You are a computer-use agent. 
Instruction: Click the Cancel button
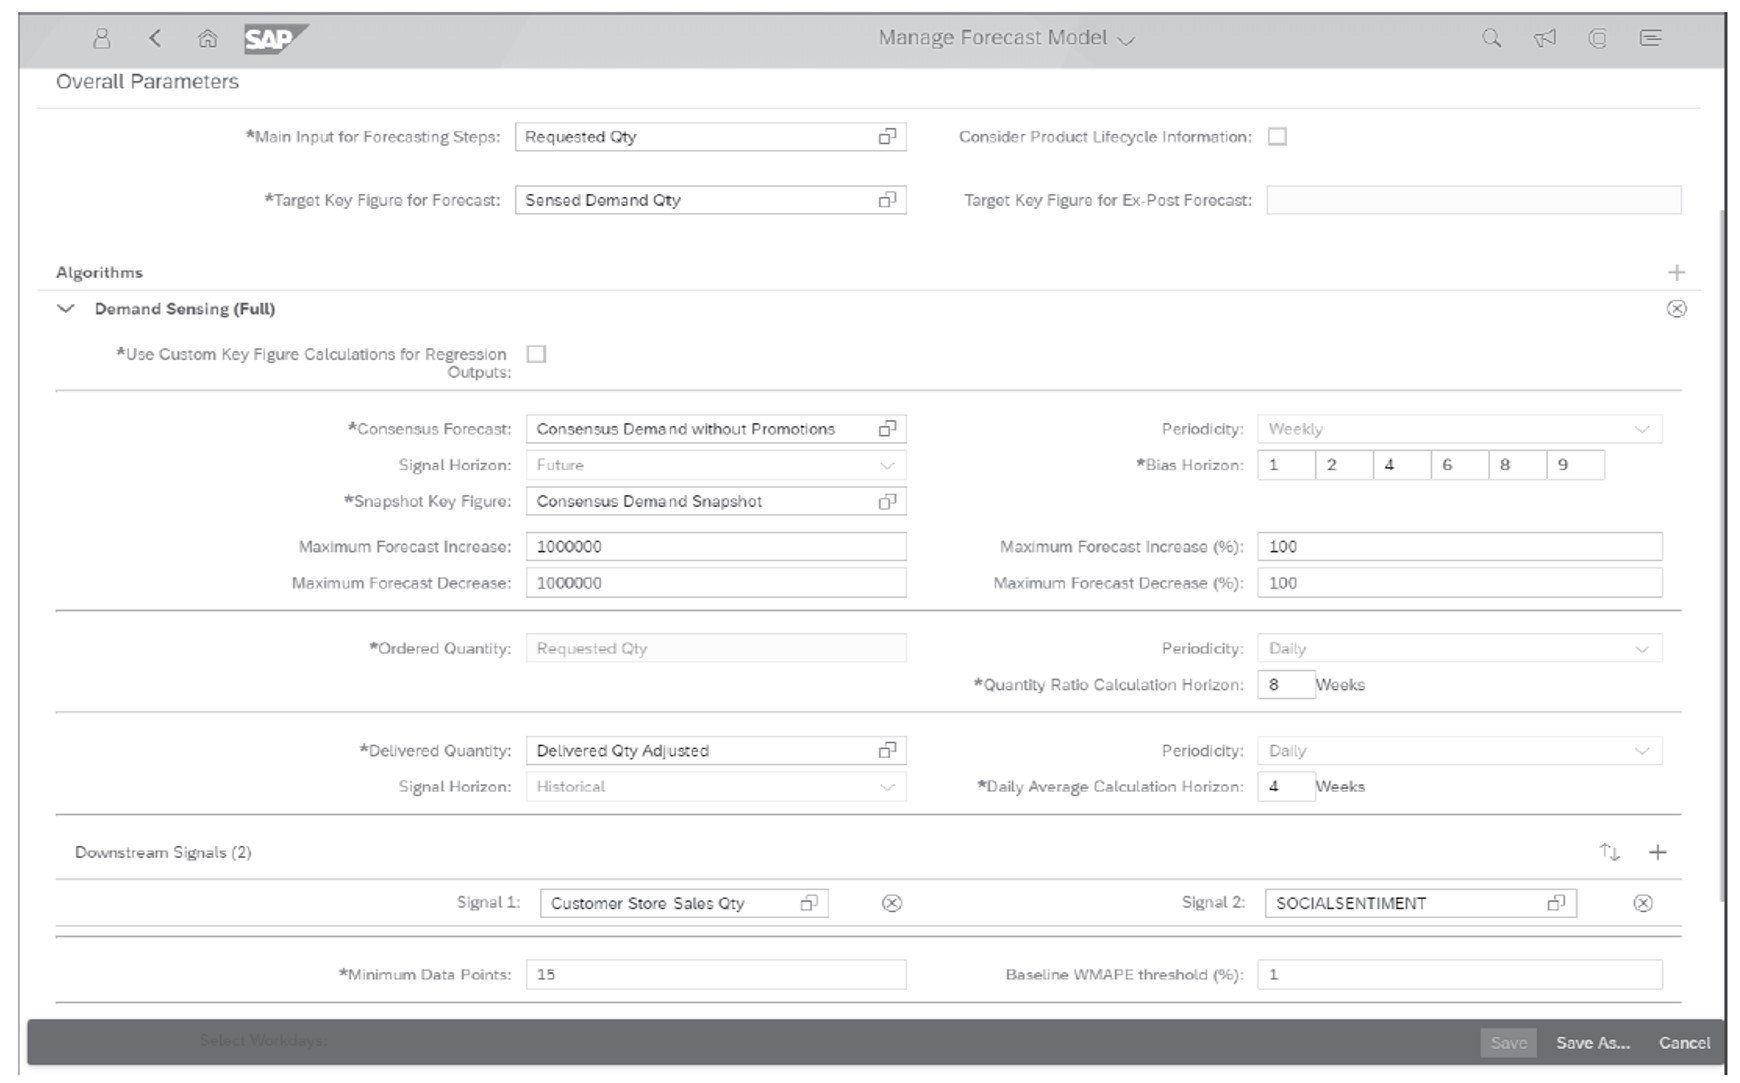pyautogui.click(x=1685, y=1042)
